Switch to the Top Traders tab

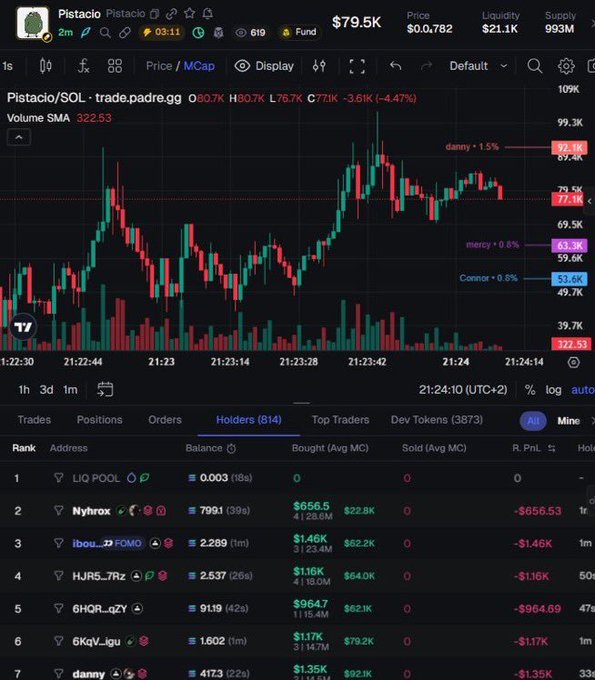(x=340, y=420)
